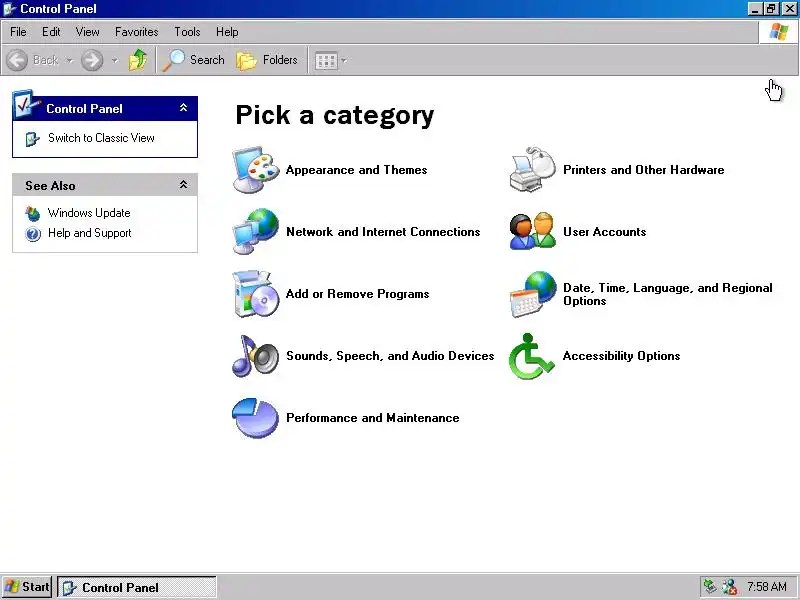Viewport: 800px width, 600px height.
Task: Open the Views dropdown arrow
Action: 344,61
